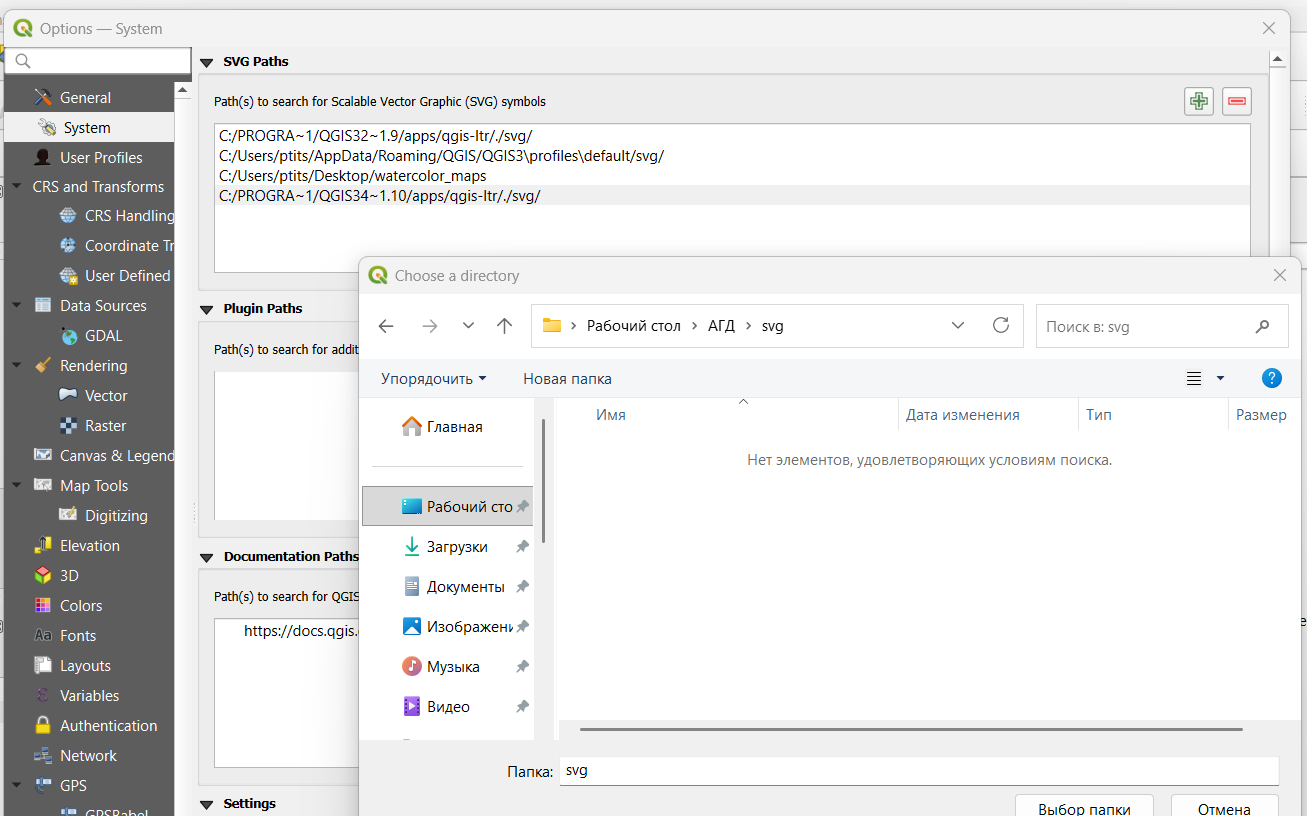1307x816 pixels.
Task: Refresh the svg folder listing
Action: pyautogui.click(x=1001, y=326)
